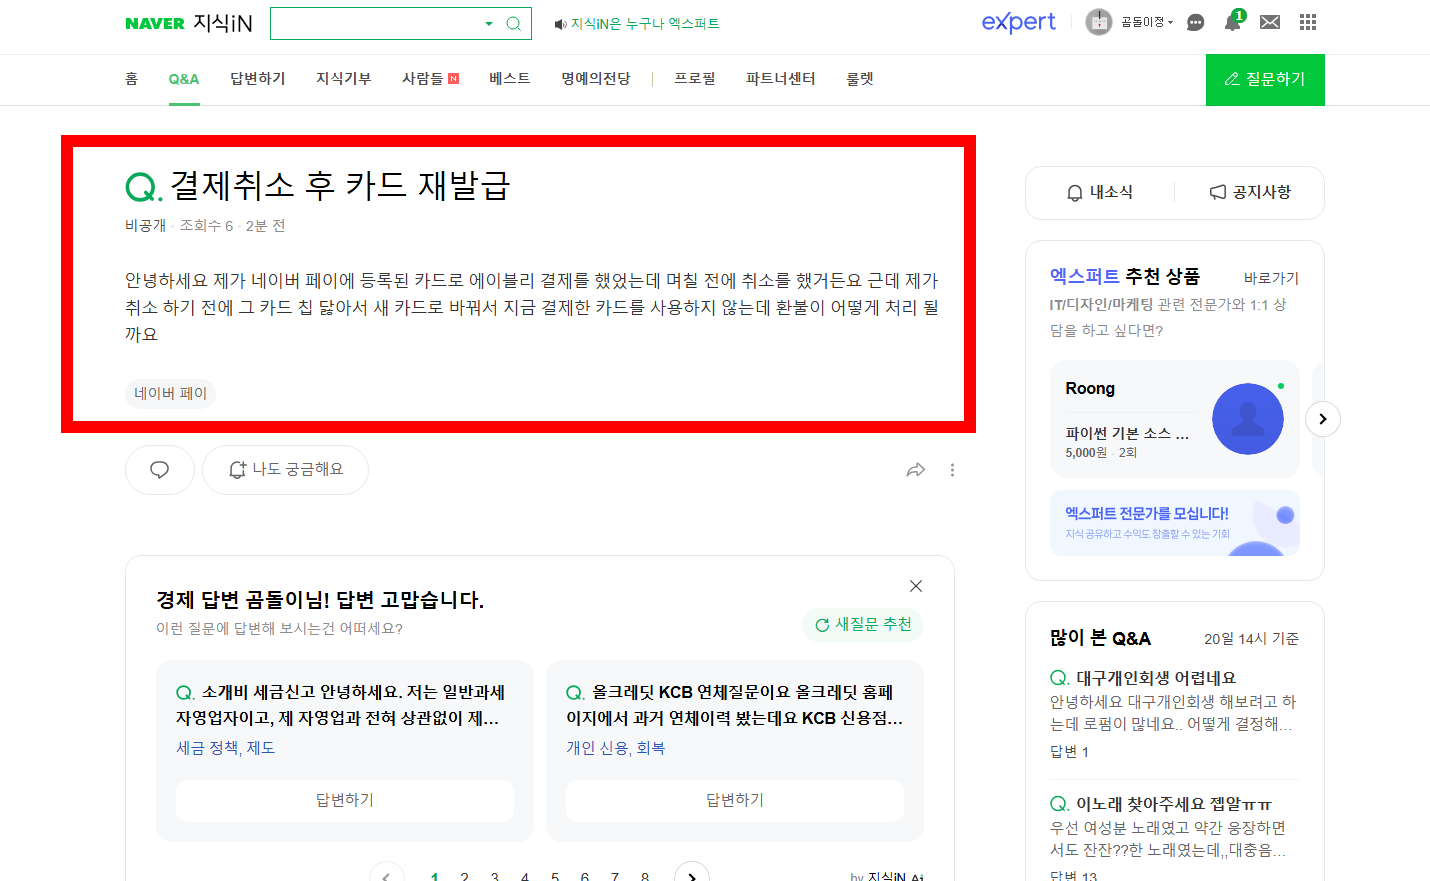1430x881 pixels.
Task: Open 공지사항 in the sidebar
Action: (1250, 192)
